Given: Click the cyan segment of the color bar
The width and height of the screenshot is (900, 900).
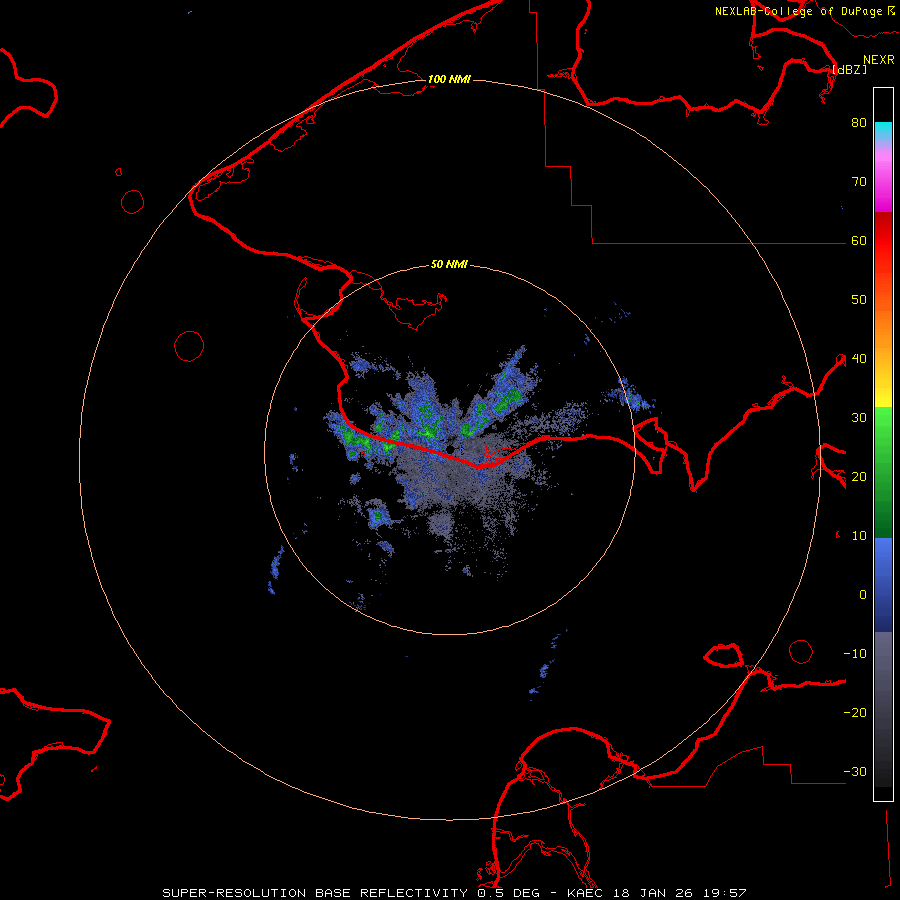Looking at the screenshot, I should (x=883, y=131).
